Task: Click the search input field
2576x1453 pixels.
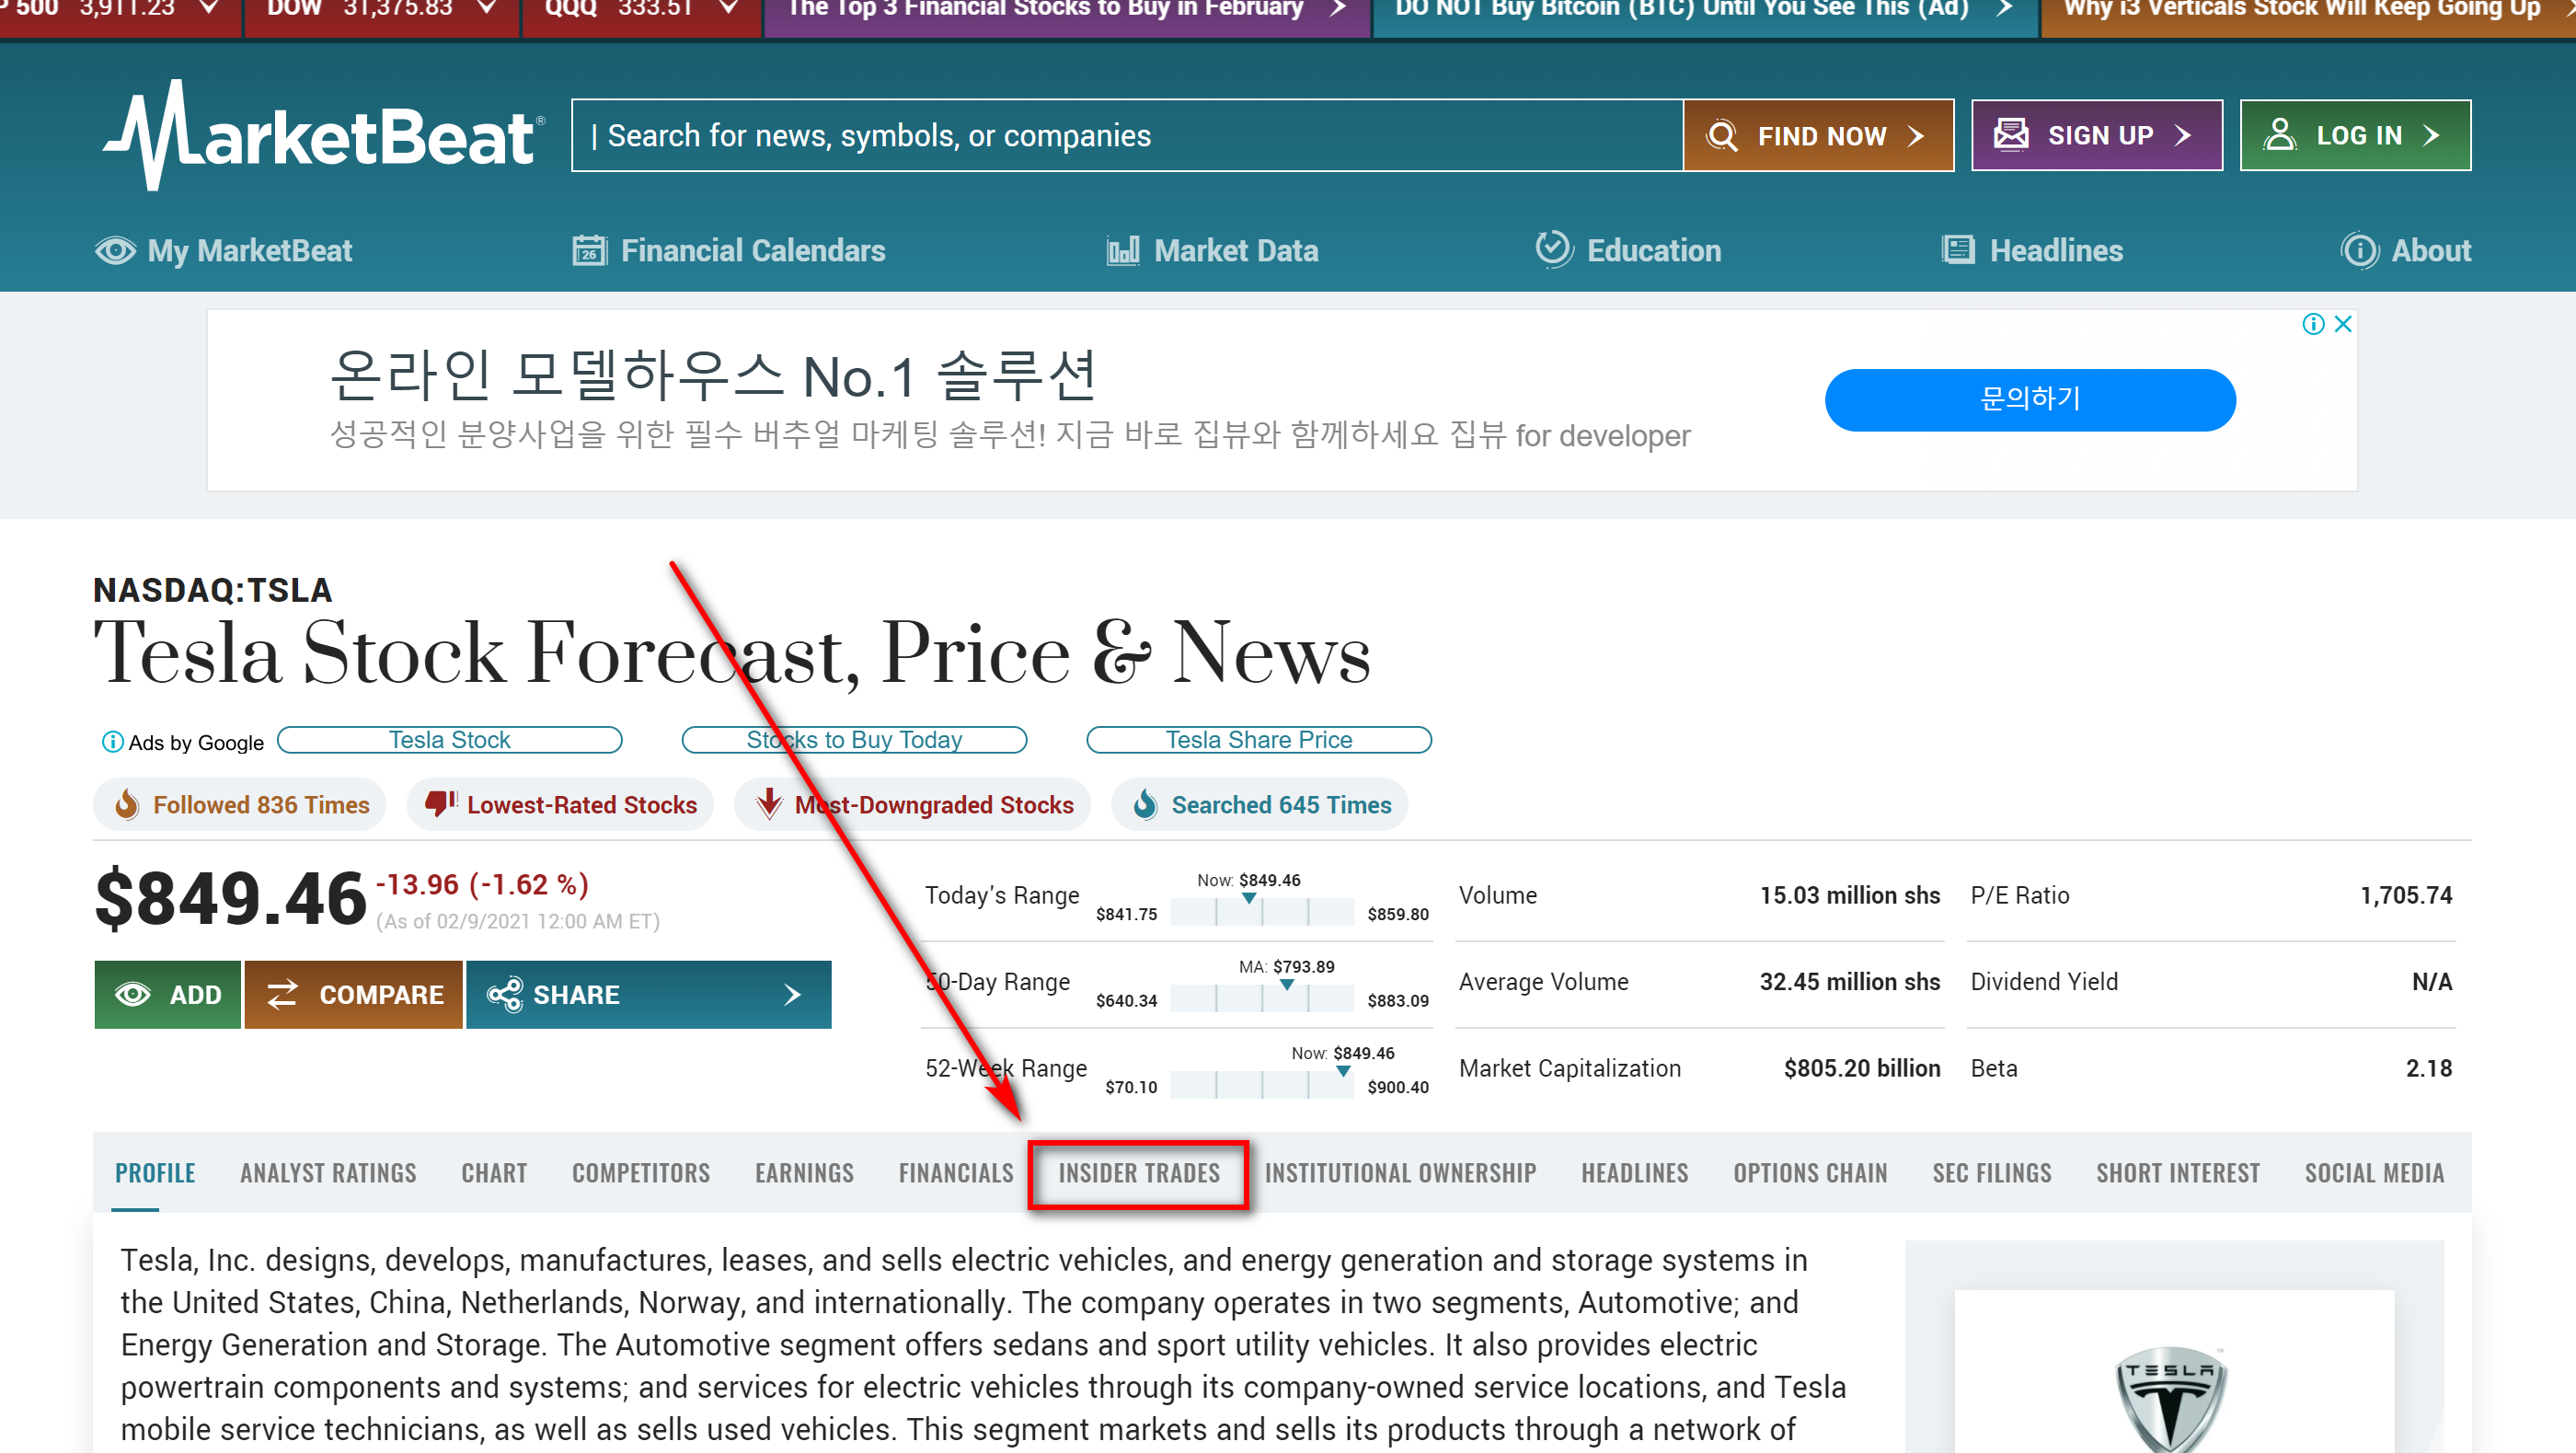Action: click(1127, 135)
